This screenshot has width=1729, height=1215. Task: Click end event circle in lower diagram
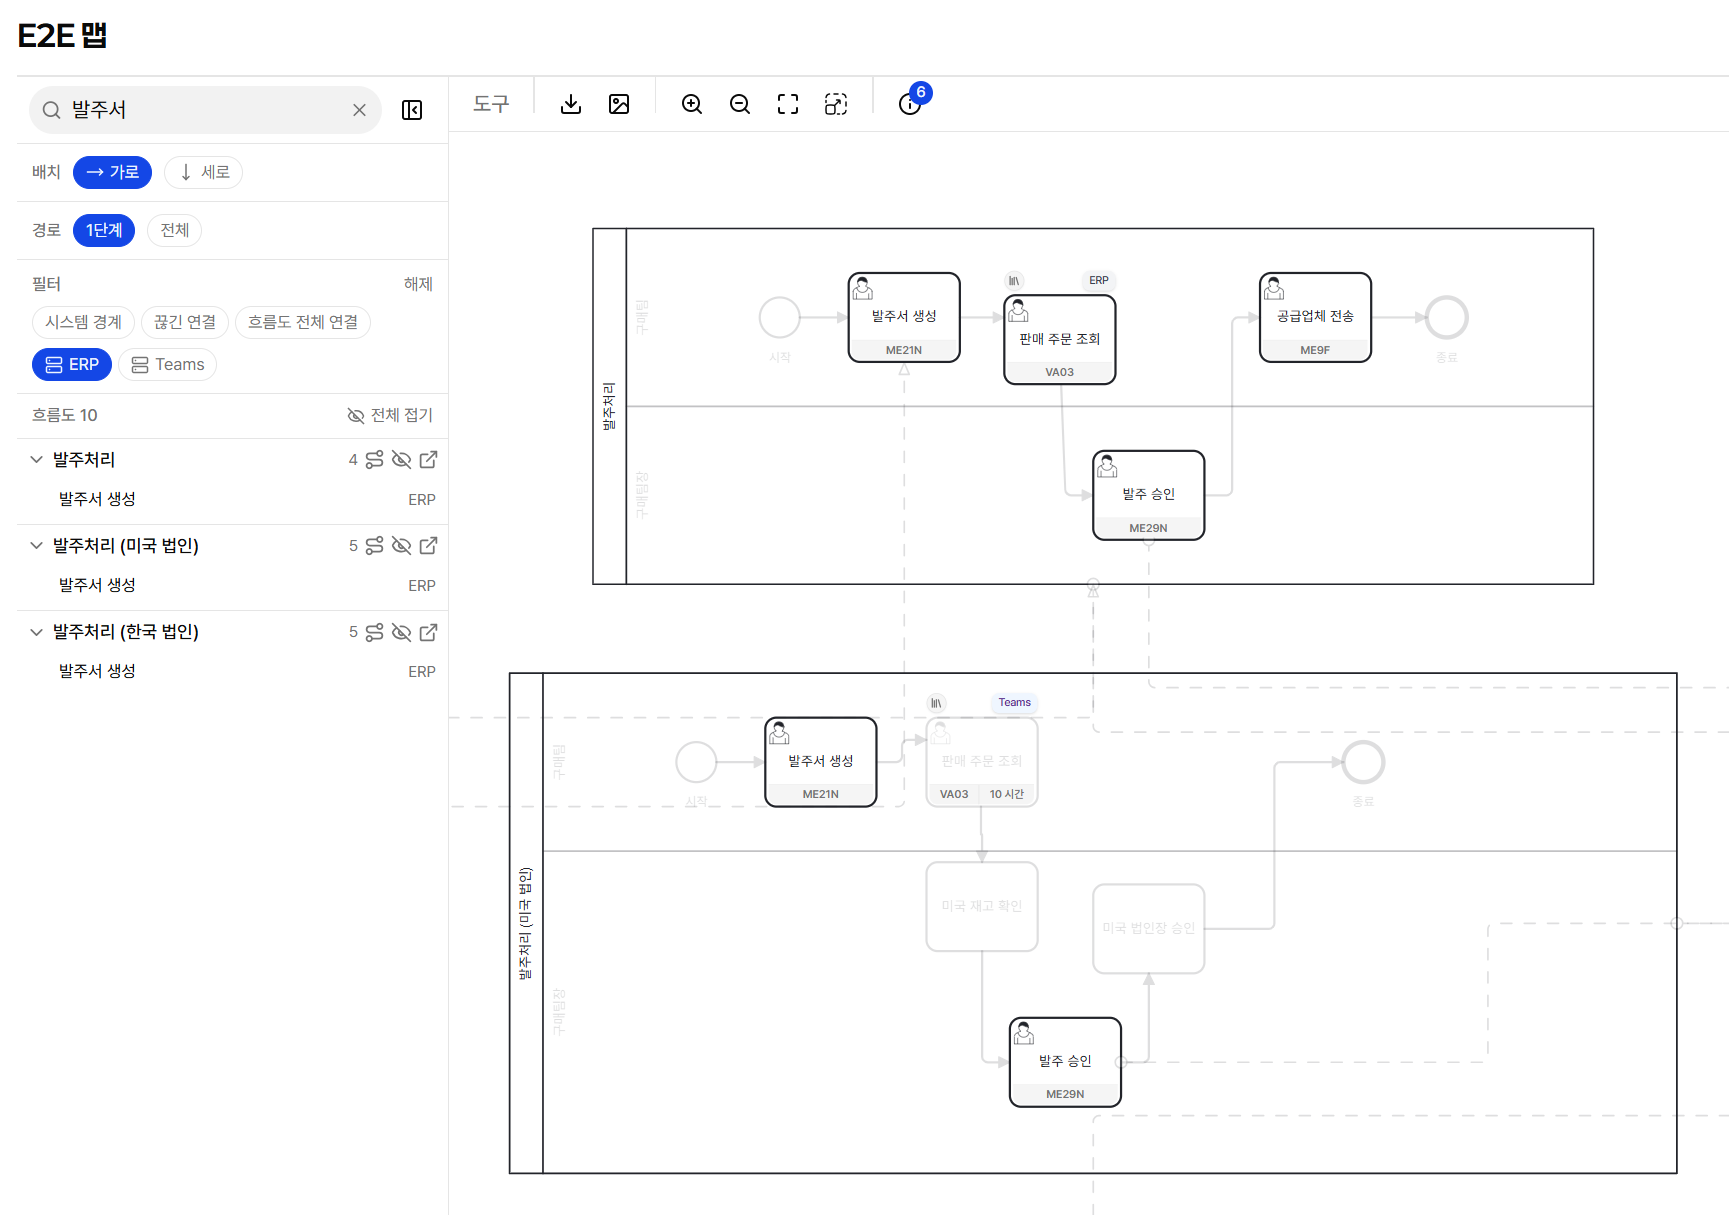(x=1363, y=762)
